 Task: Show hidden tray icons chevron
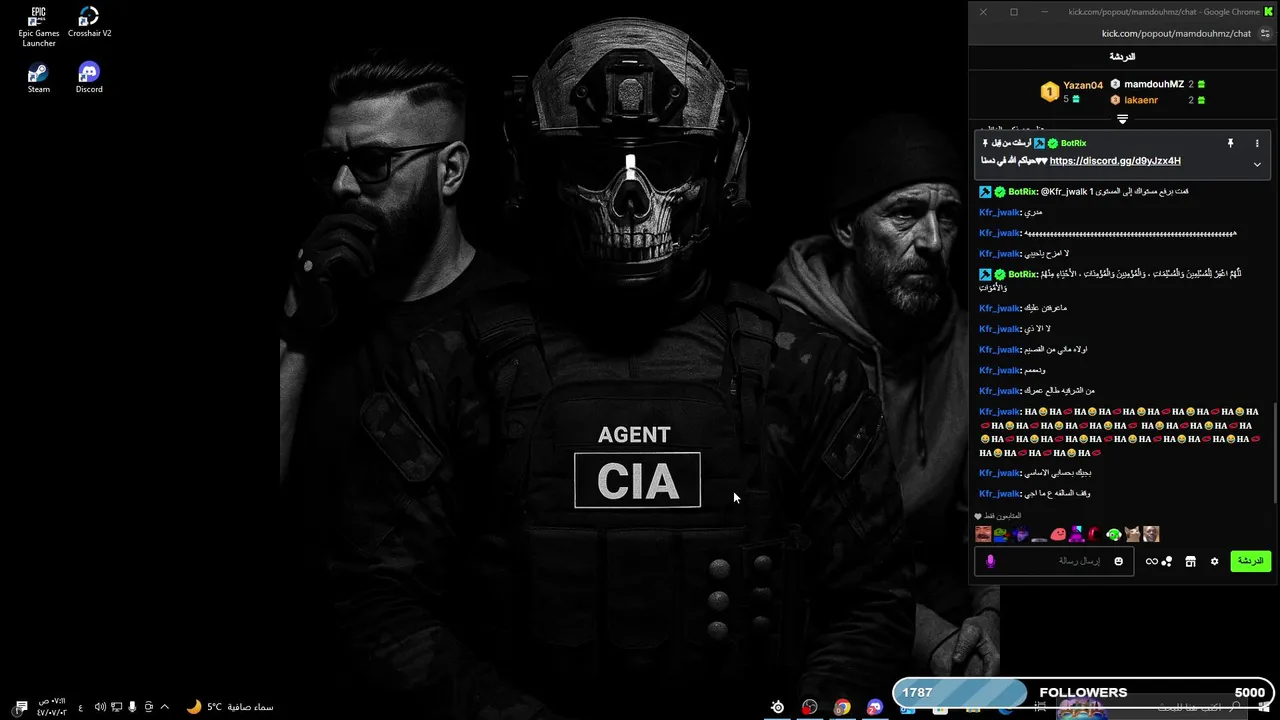click(165, 707)
